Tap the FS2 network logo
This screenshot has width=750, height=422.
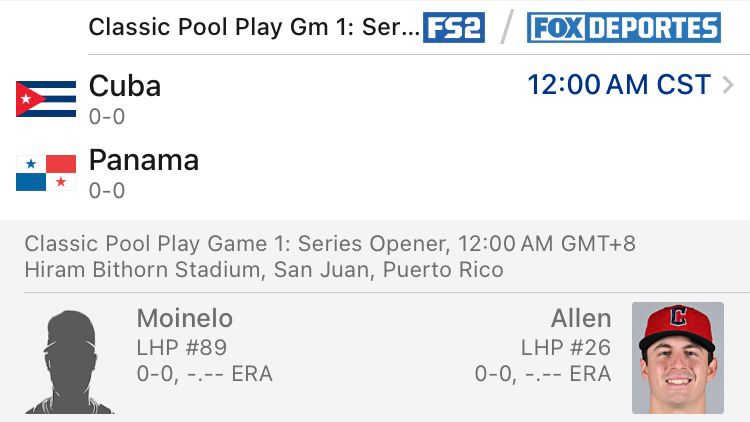click(454, 27)
